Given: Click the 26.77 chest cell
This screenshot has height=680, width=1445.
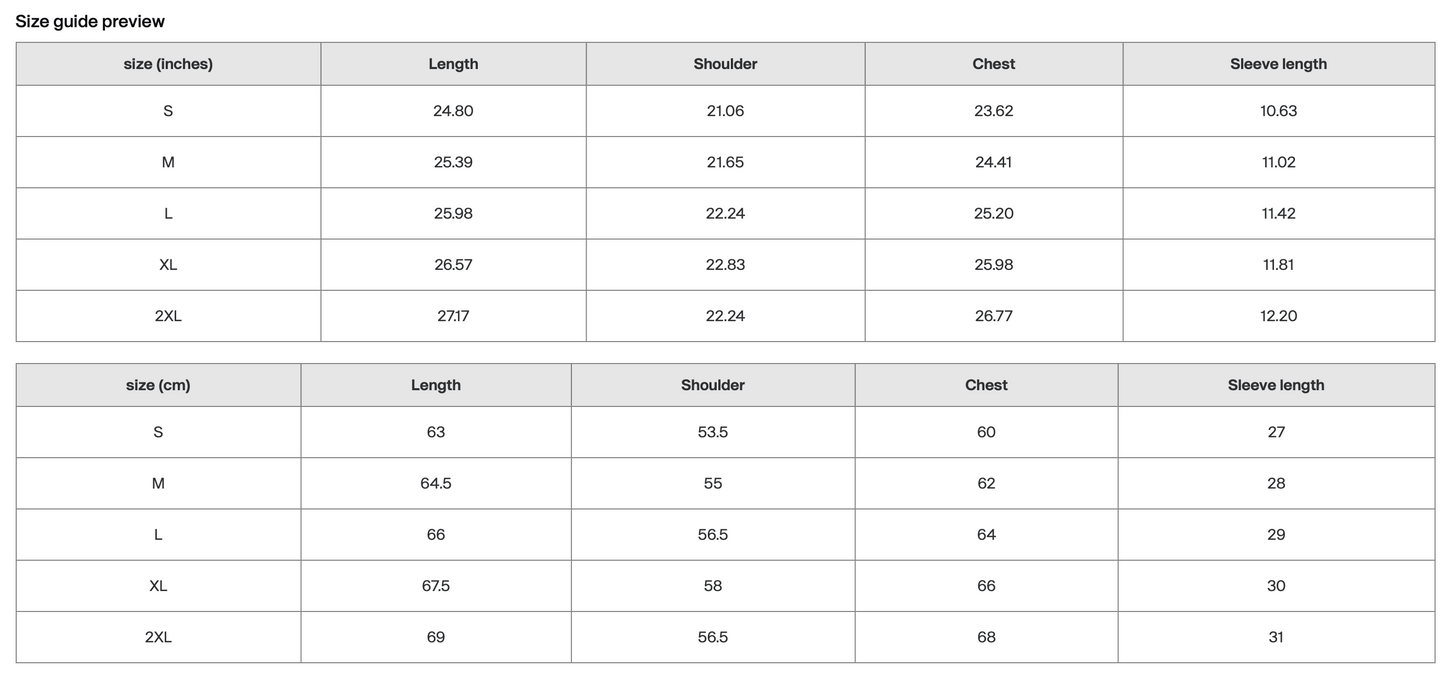Looking at the screenshot, I should point(994,316).
